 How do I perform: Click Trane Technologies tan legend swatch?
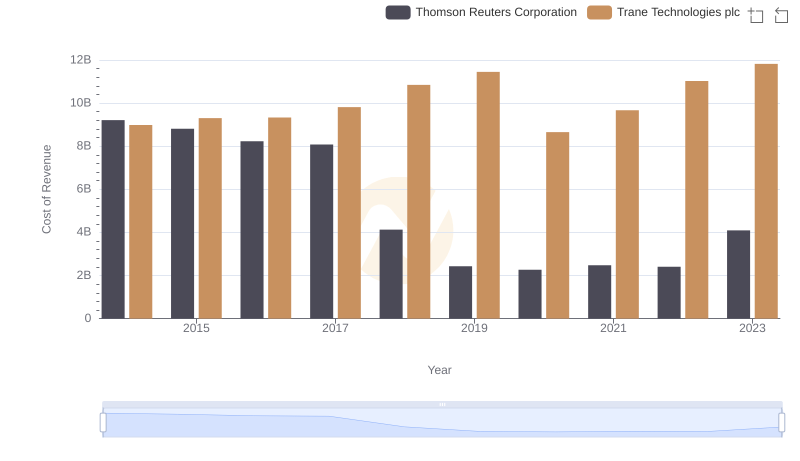[599, 12]
